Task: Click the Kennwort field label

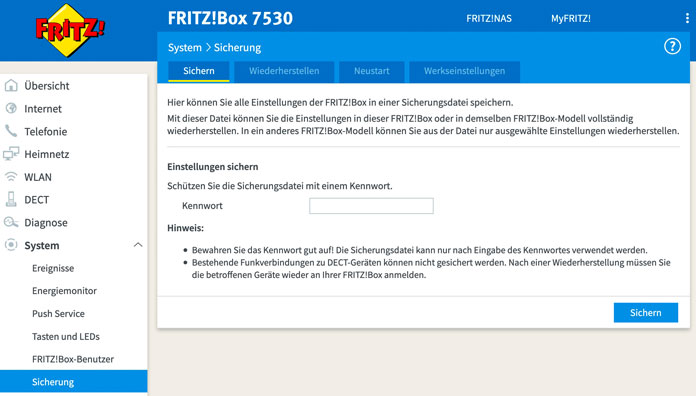Action: 202,206
